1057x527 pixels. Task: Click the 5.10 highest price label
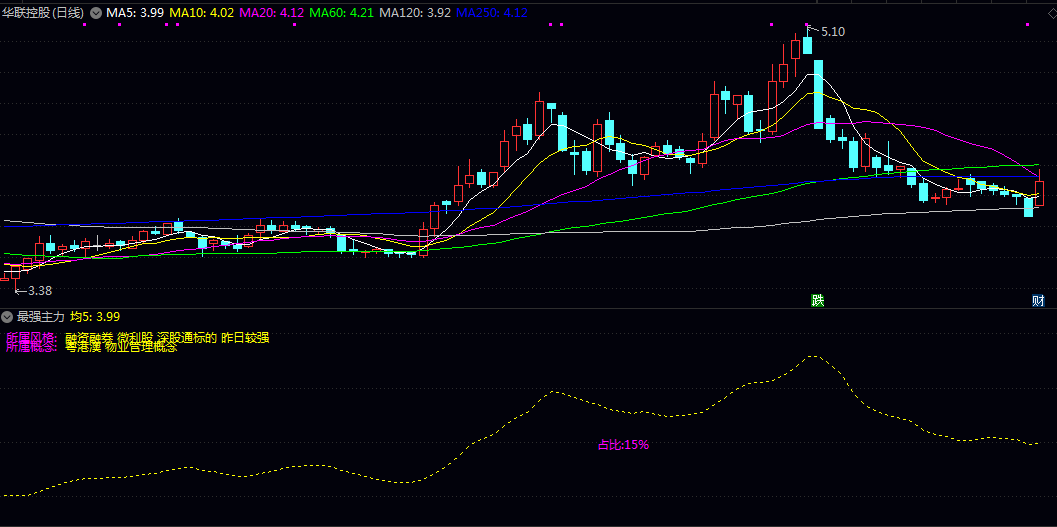(x=832, y=32)
